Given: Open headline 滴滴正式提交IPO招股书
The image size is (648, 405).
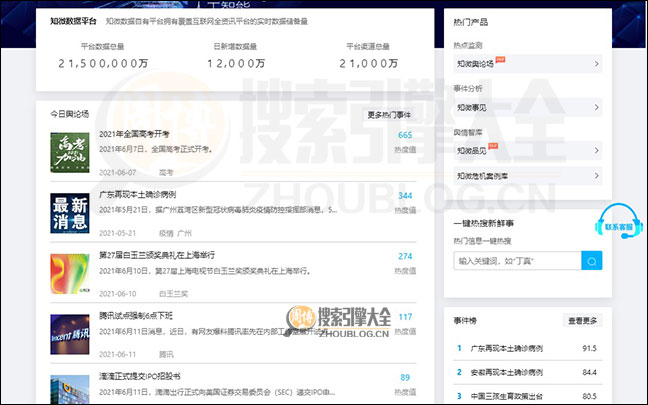Looking at the screenshot, I should tap(140, 376).
